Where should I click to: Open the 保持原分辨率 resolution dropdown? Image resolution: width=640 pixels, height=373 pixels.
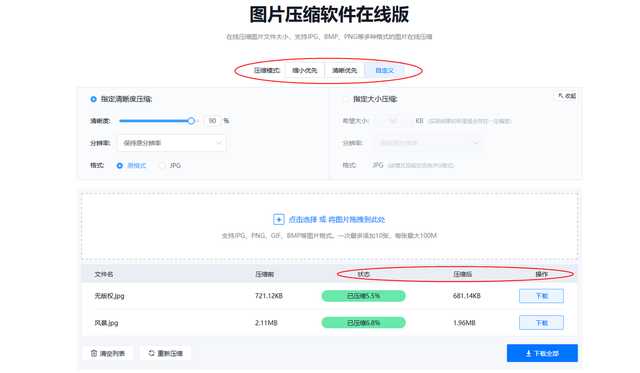coord(172,143)
